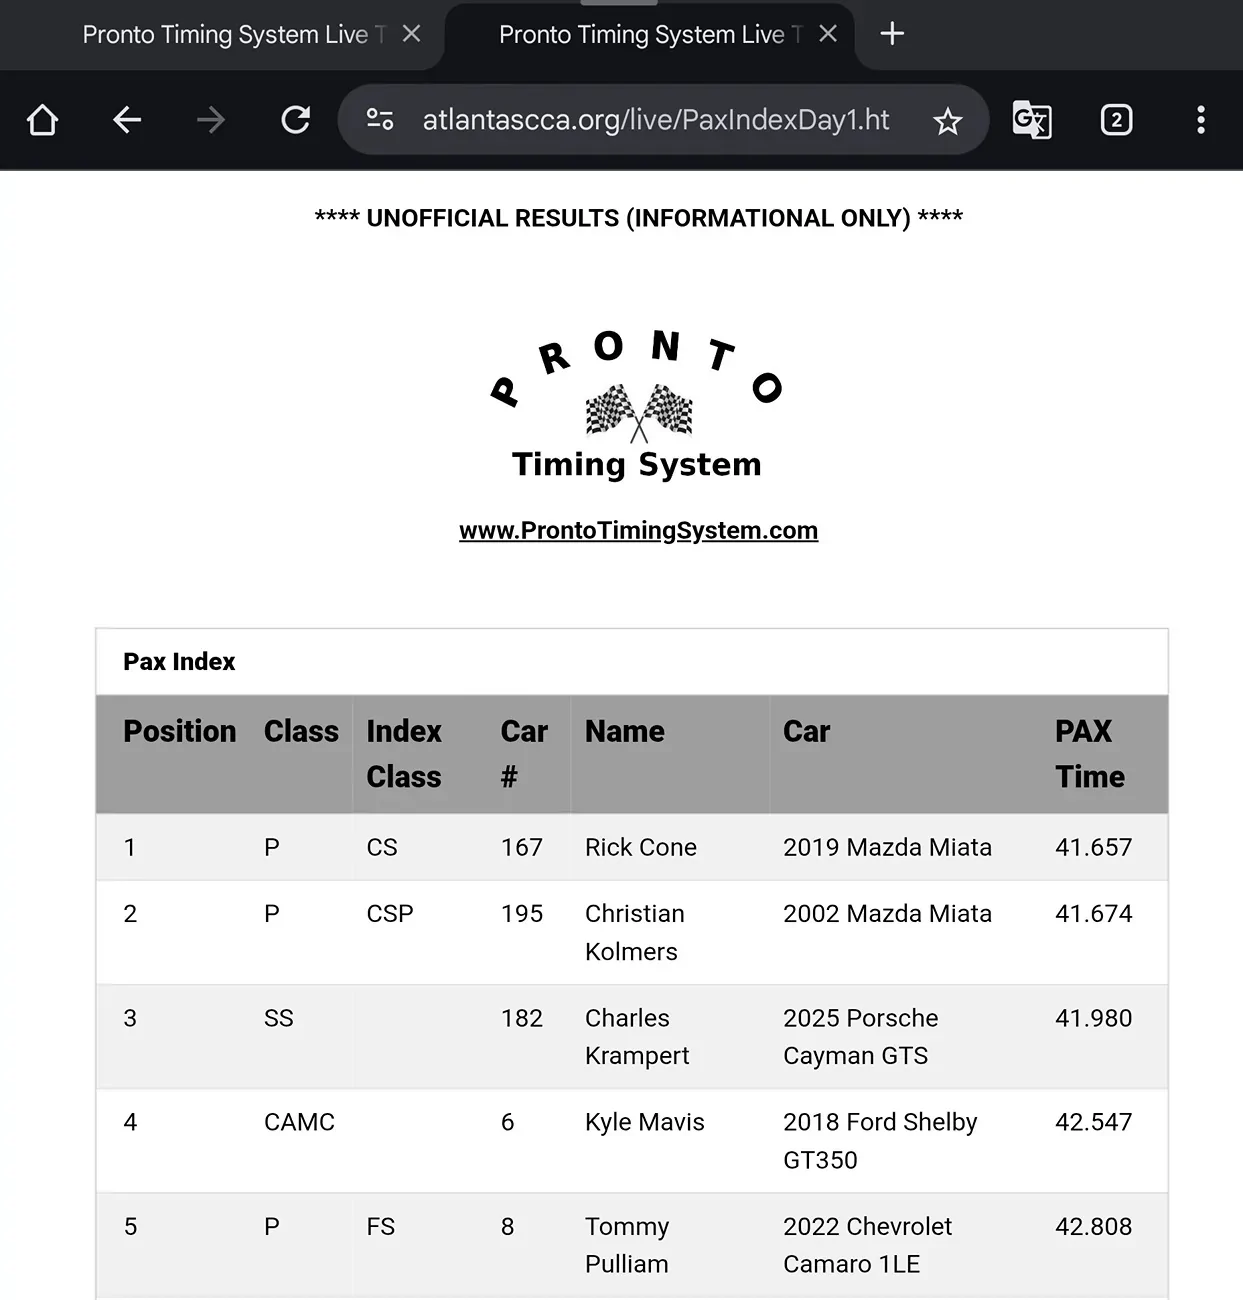This screenshot has height=1300, width=1243.
Task: Click the Pronto Timing System logo
Action: click(x=637, y=404)
